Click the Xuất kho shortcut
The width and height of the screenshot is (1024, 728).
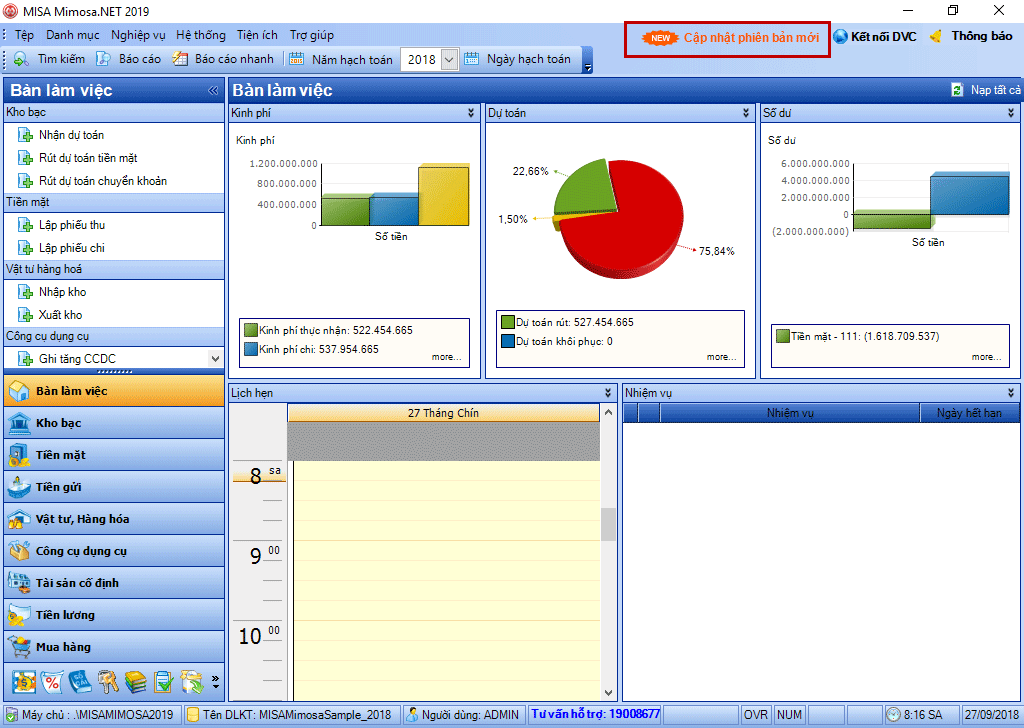tap(60, 315)
